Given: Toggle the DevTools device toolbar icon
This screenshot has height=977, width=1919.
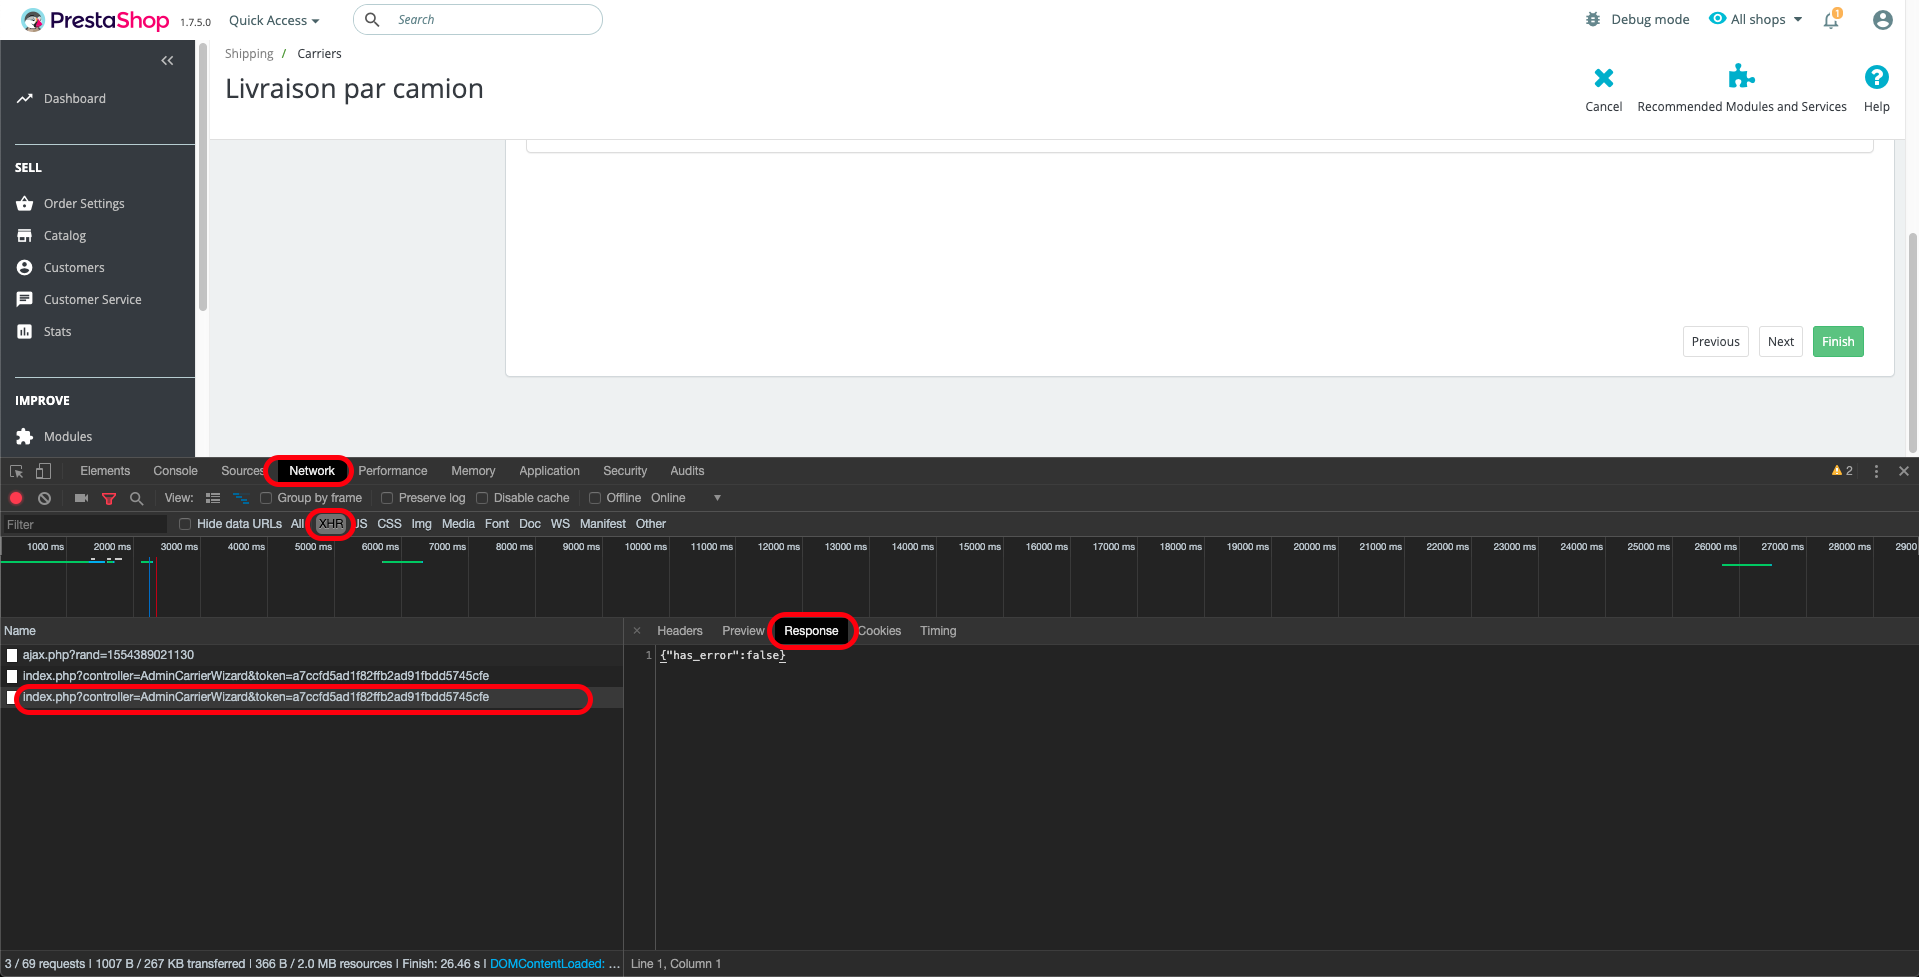Looking at the screenshot, I should [43, 471].
